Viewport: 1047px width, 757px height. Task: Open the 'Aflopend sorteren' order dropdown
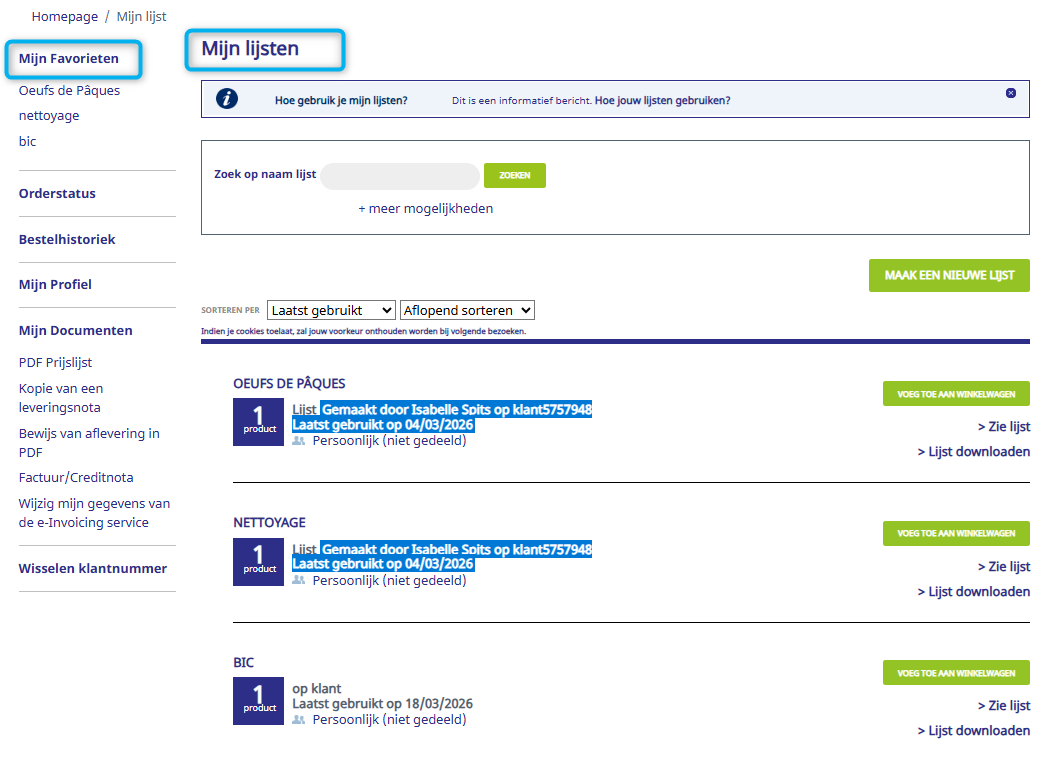click(x=467, y=310)
